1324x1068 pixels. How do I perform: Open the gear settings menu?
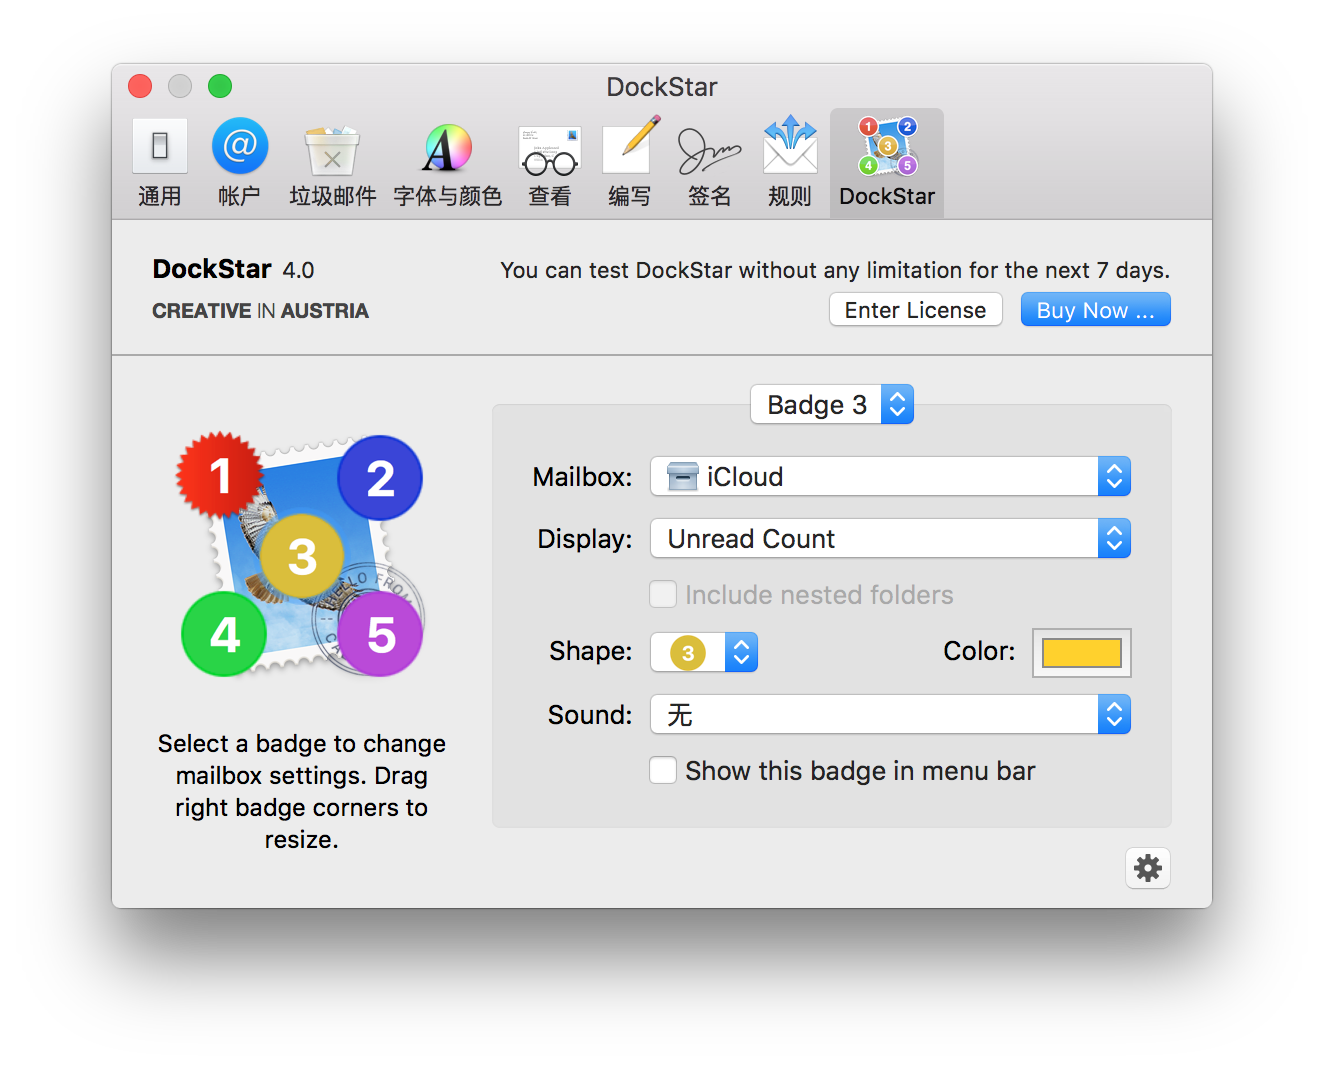click(x=1148, y=868)
